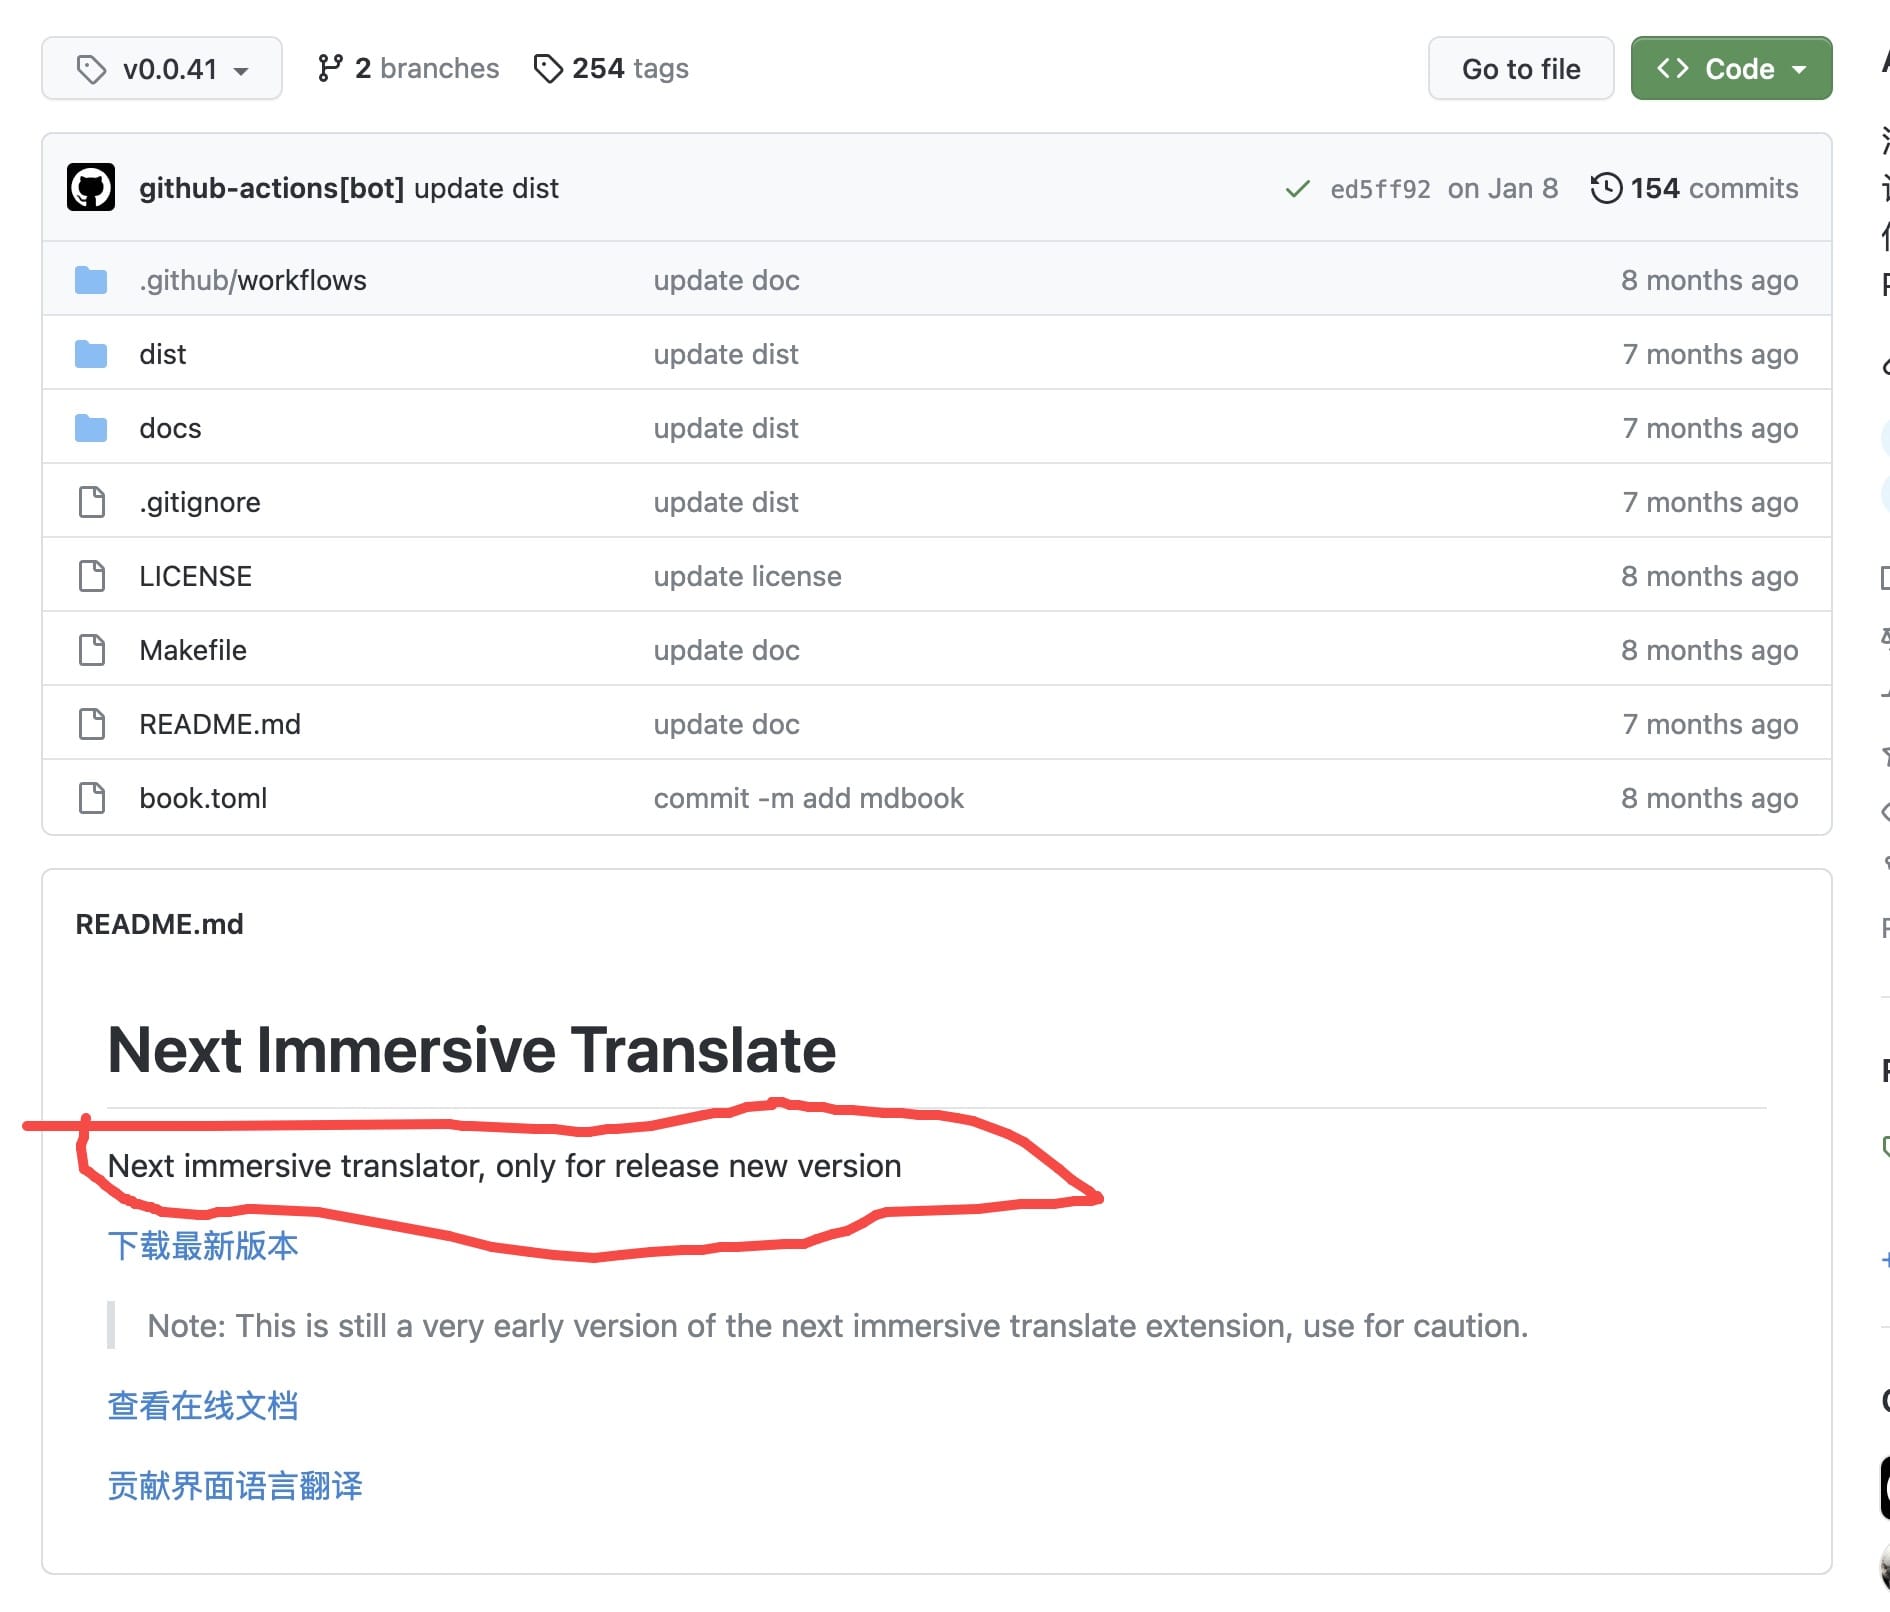1890x1612 pixels.
Task: Click the Go to file button
Action: [x=1521, y=69]
